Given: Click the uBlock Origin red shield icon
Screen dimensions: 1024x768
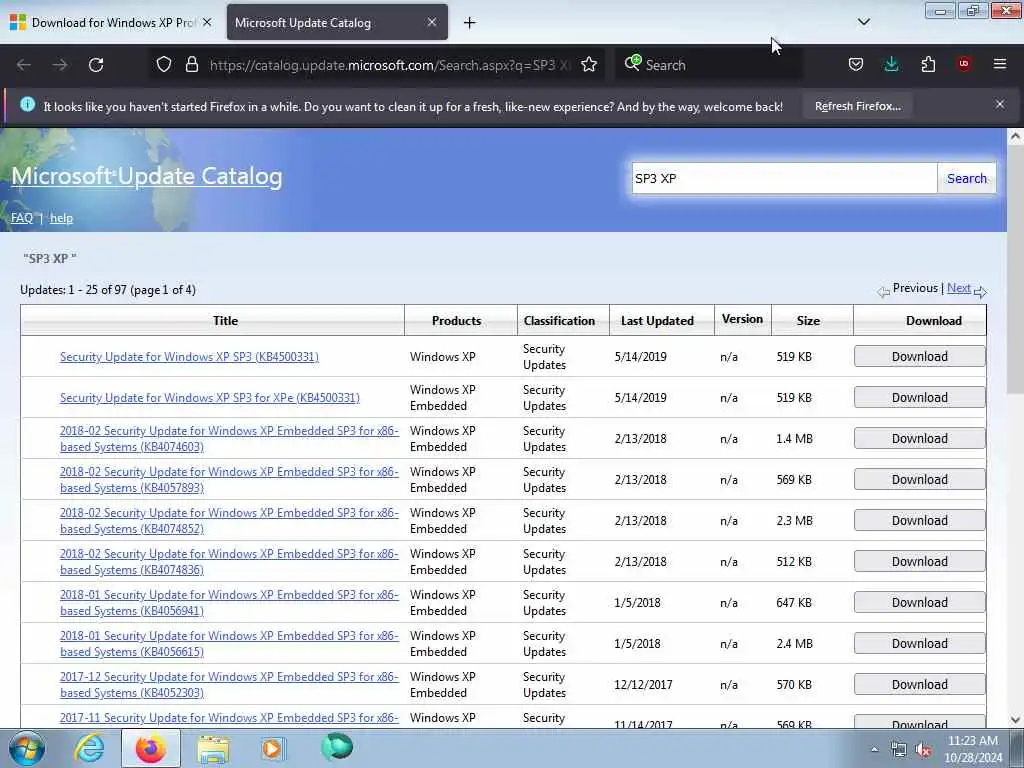Looking at the screenshot, I should coord(964,64).
